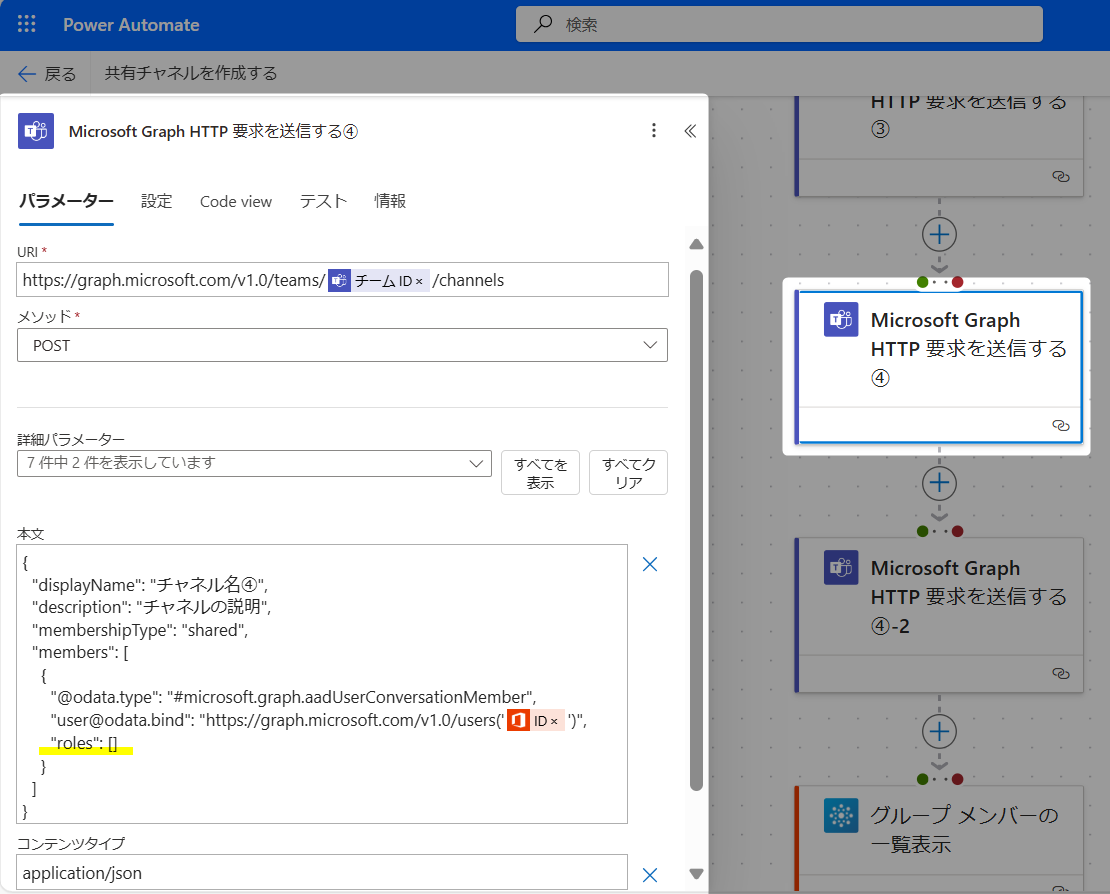Image resolution: width=1110 pixels, height=894 pixels.
Task: Select the HTTP 要求を送信する④ card
Action: 939,367
